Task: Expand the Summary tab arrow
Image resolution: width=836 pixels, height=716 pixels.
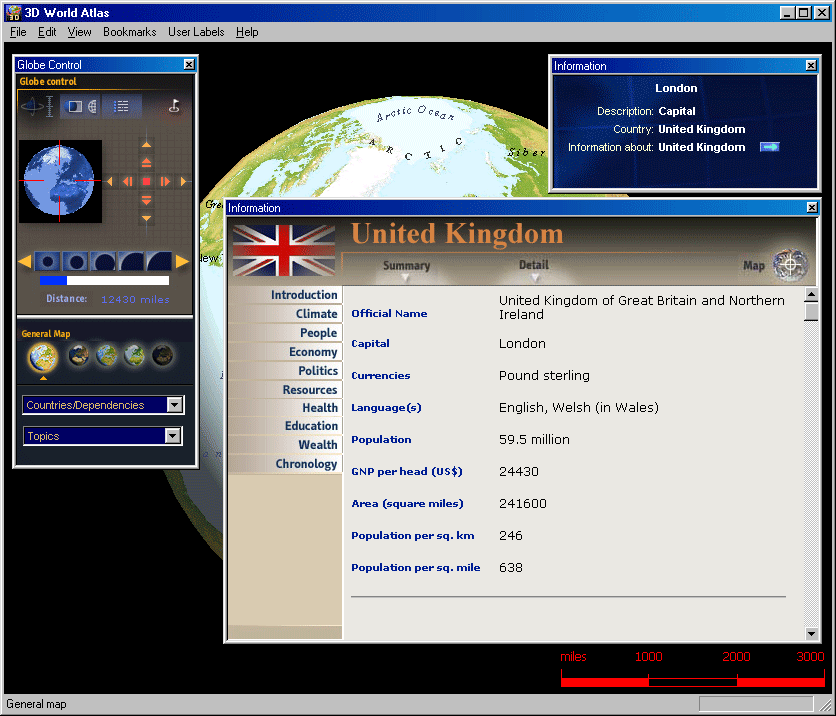Action: 406,277
